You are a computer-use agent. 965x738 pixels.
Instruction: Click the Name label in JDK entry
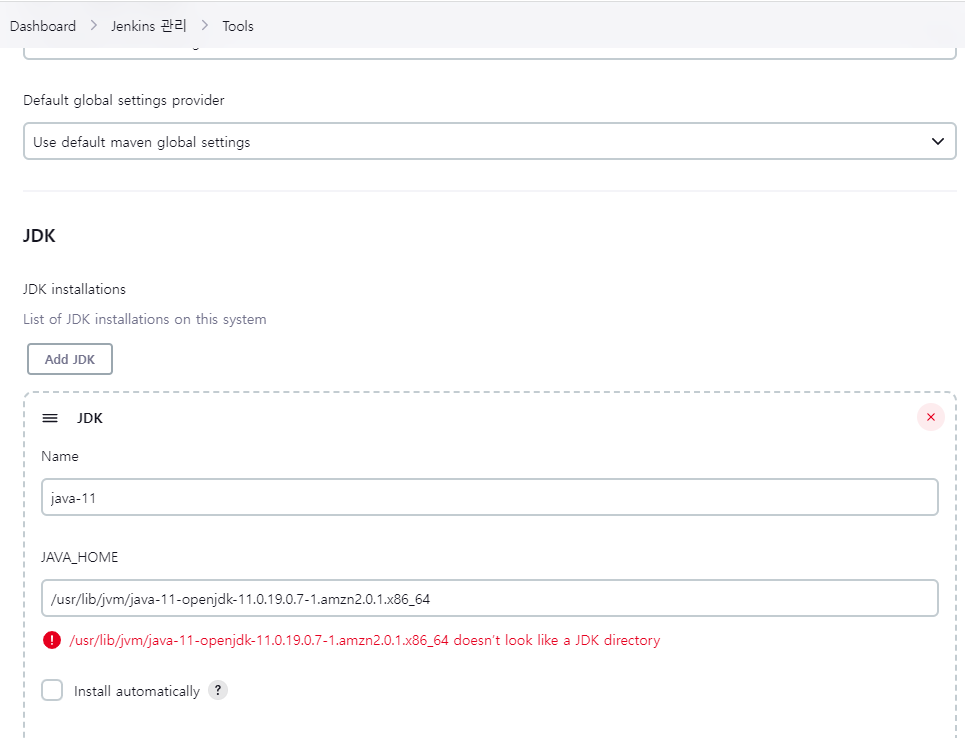point(60,456)
